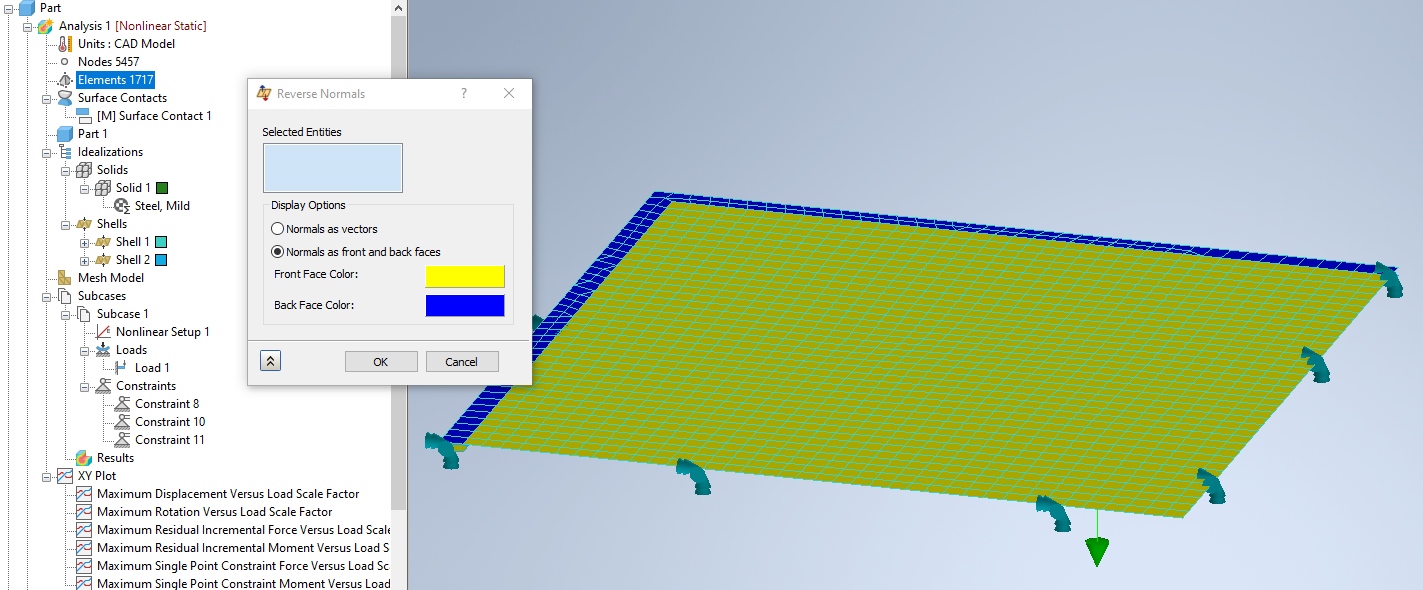
Task: Click the Shell 2 icon
Action: 103,260
